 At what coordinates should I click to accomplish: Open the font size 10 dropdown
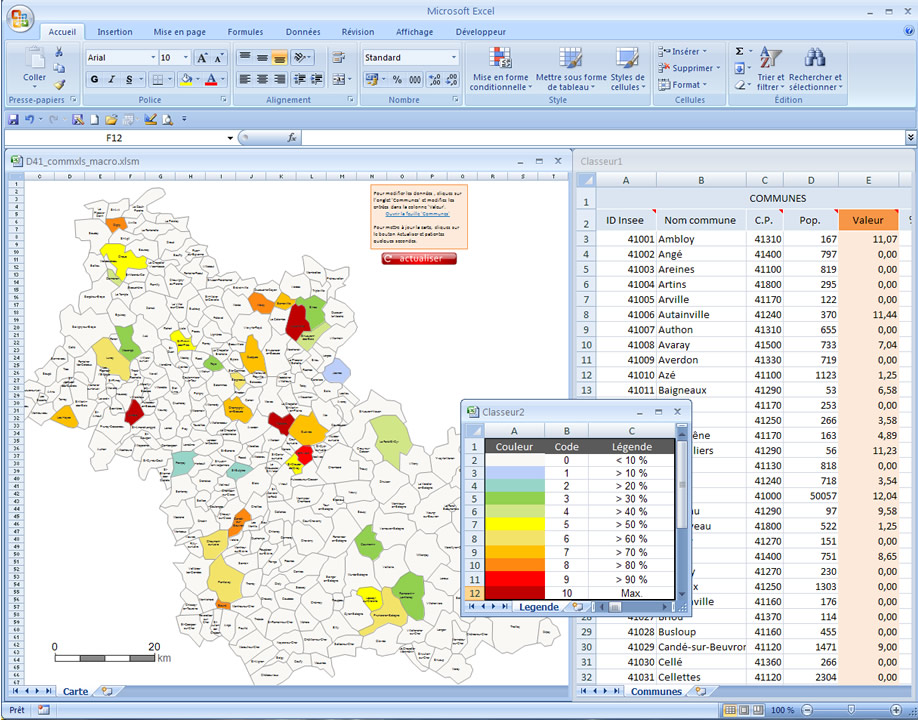tap(186, 57)
